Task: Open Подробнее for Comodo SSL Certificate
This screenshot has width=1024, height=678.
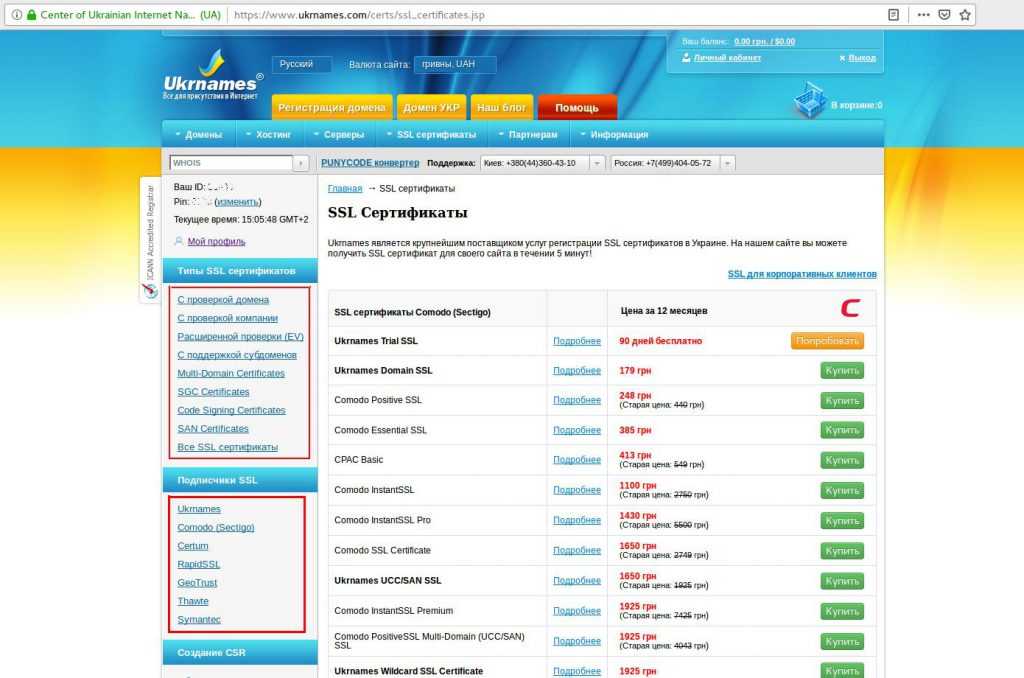Action: [x=577, y=550]
